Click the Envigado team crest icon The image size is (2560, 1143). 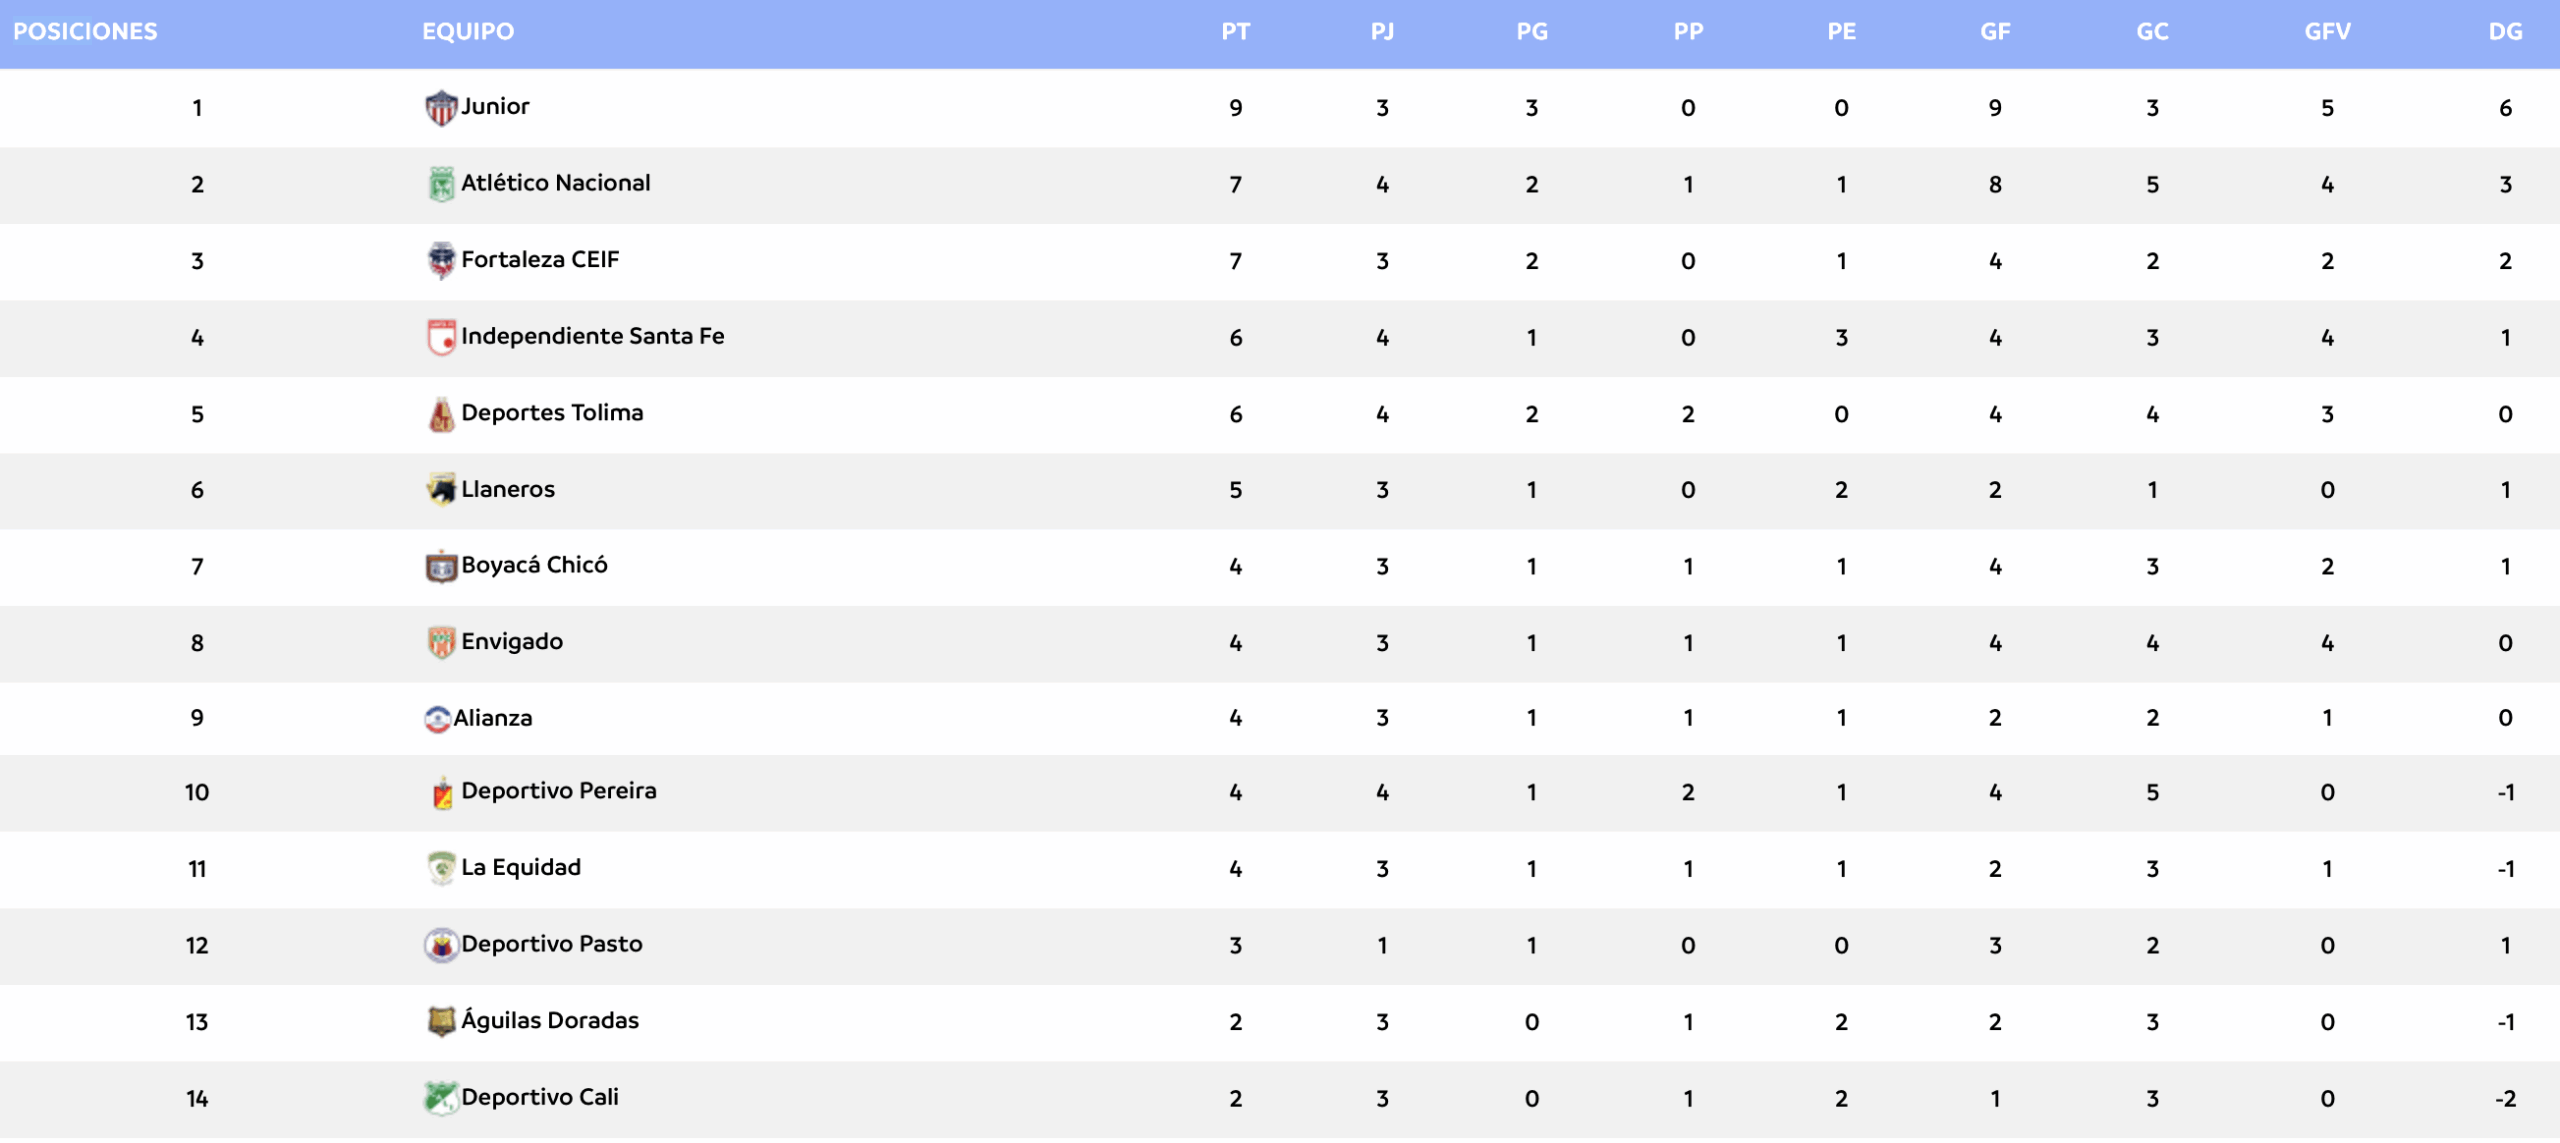(440, 643)
